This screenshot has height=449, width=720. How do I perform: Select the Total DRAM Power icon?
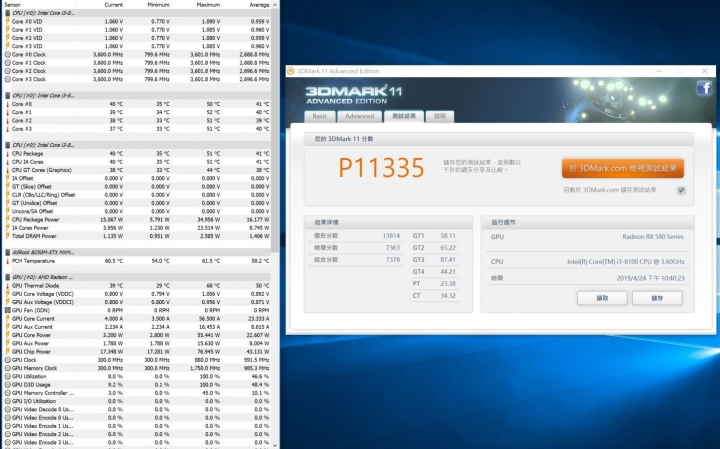(7, 236)
